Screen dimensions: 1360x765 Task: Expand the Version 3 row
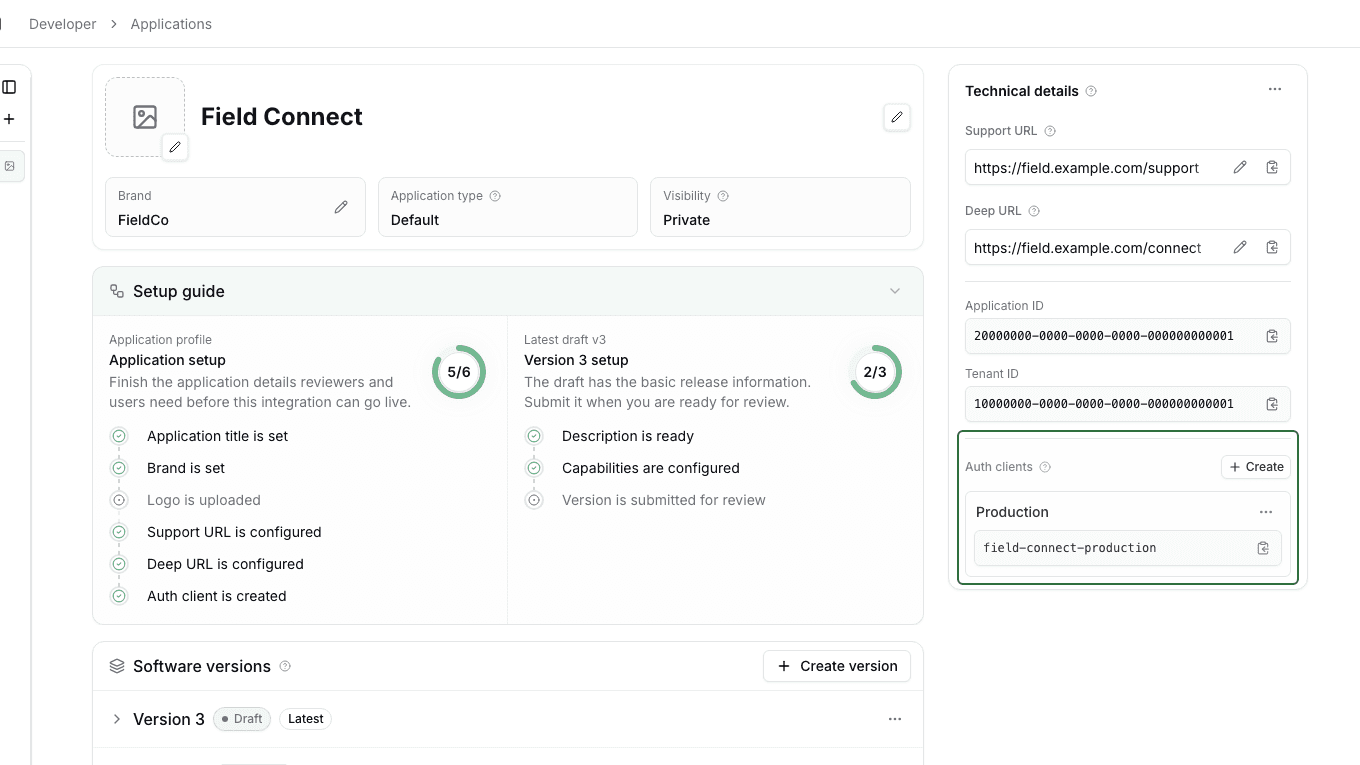point(117,719)
